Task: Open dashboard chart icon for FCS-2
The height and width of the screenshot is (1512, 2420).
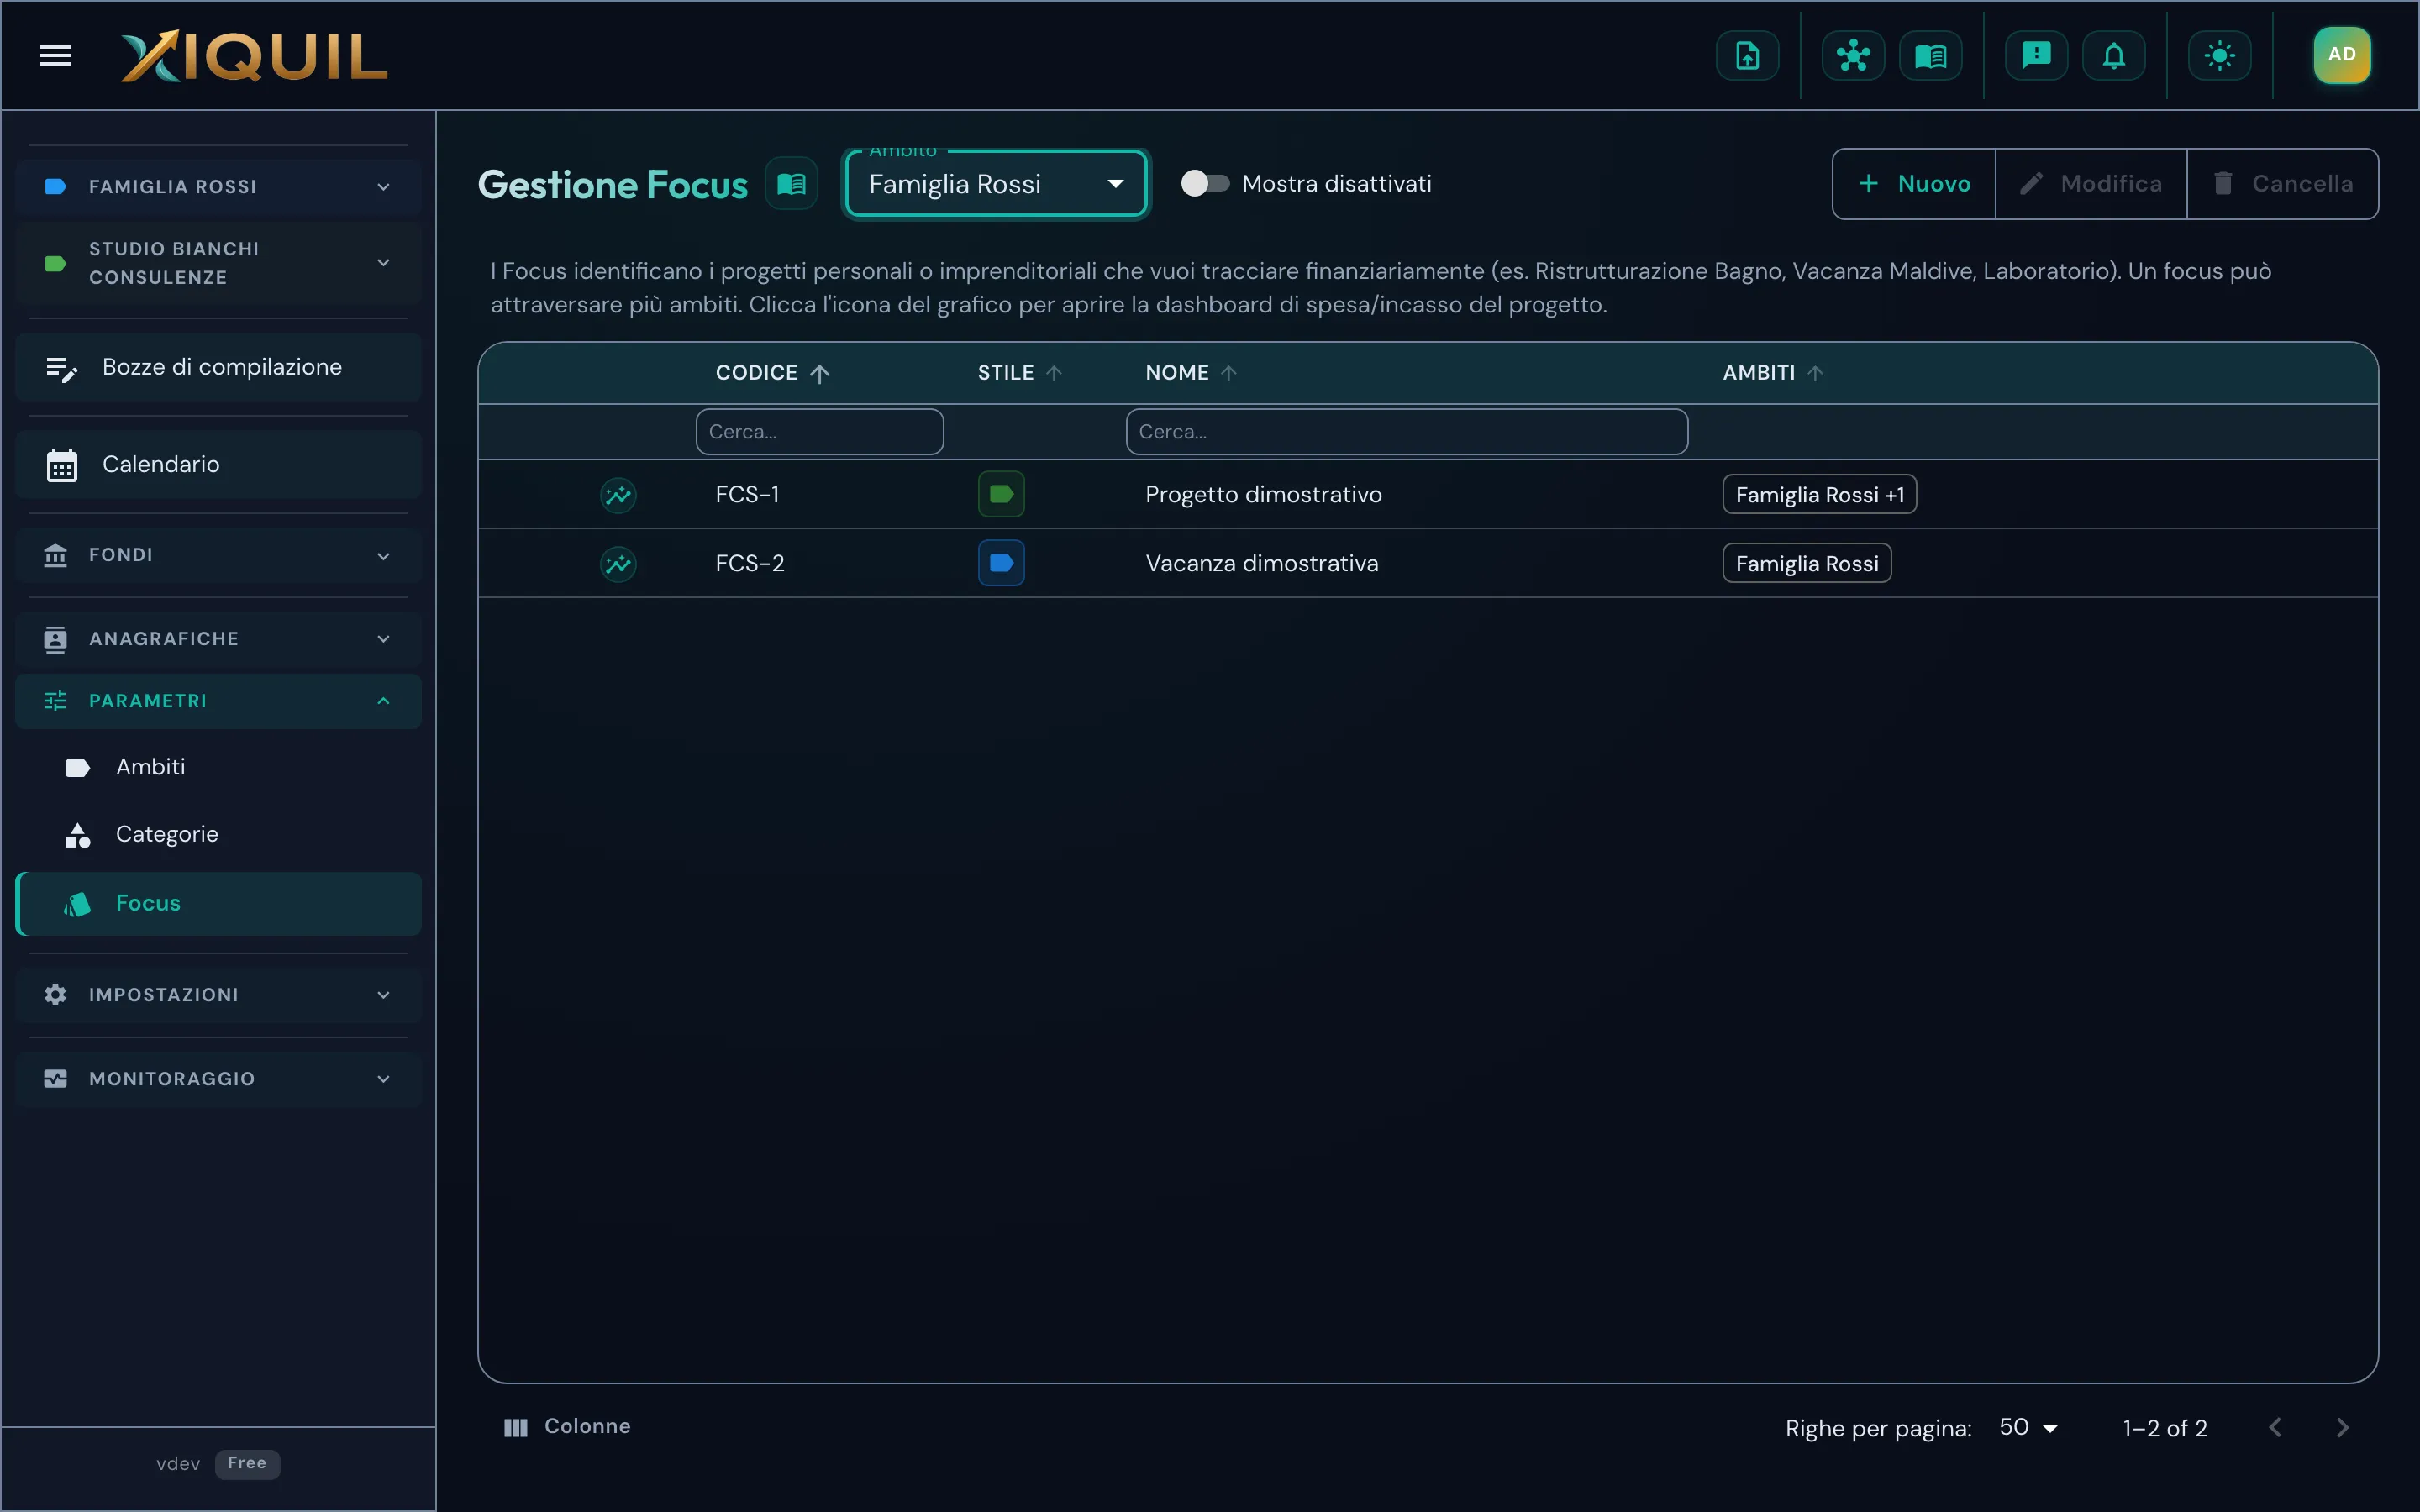Action: coord(618,564)
